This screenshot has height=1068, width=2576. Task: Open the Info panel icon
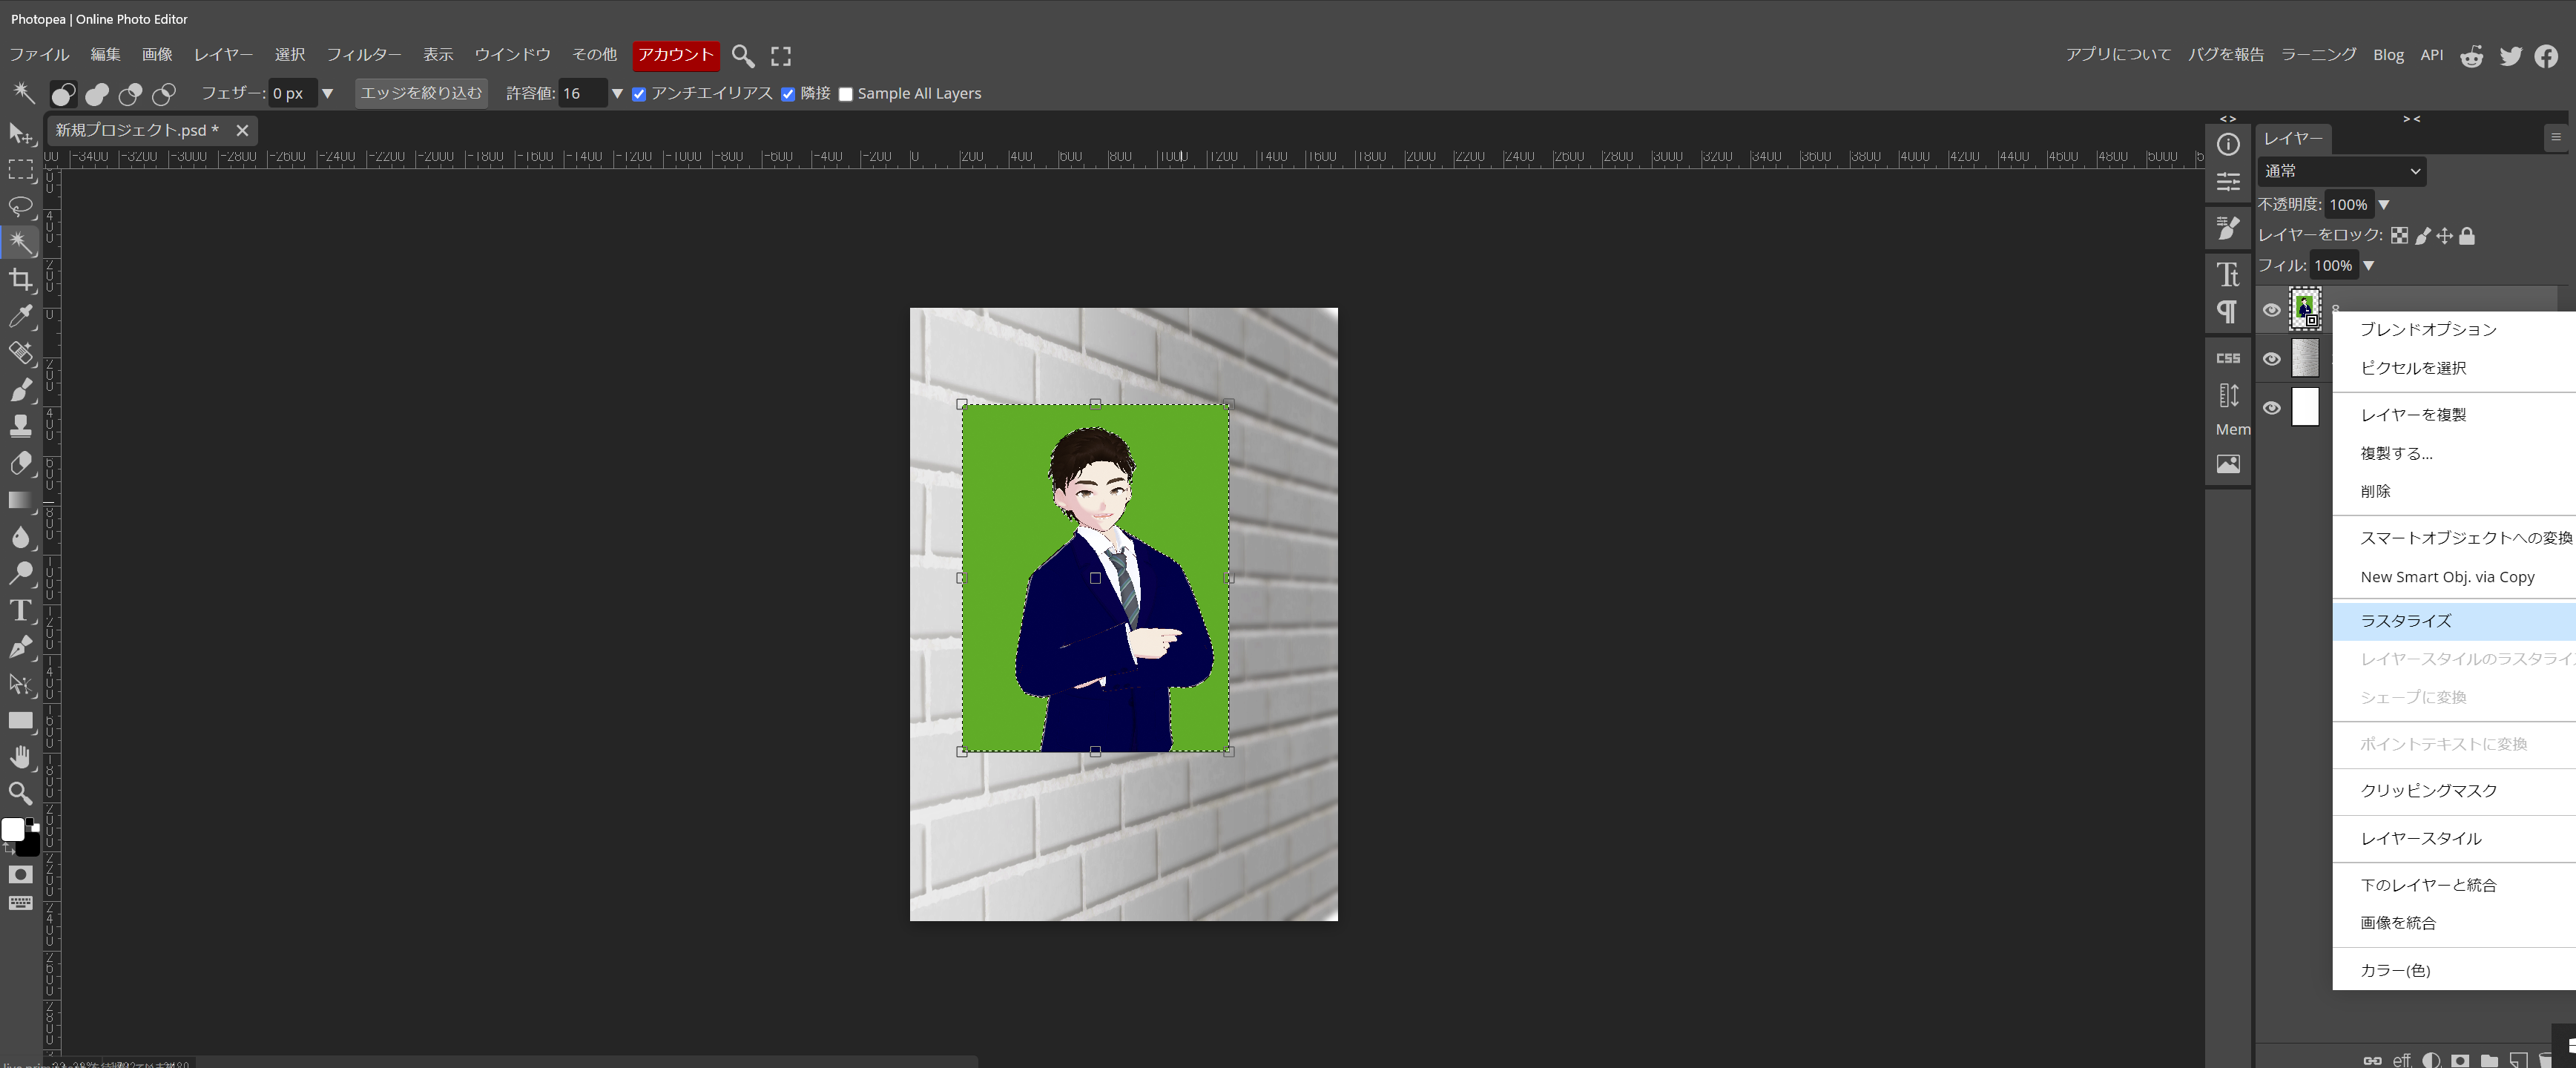click(x=2228, y=145)
